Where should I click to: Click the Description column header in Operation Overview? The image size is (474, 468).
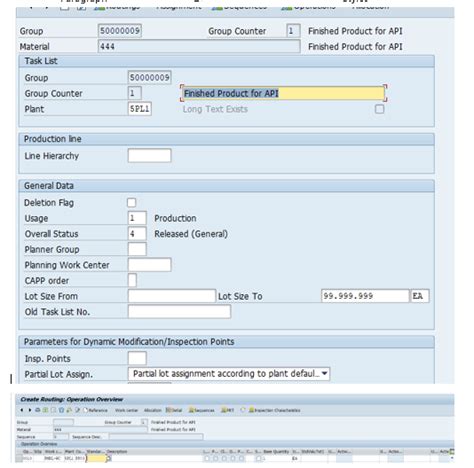tap(117, 452)
